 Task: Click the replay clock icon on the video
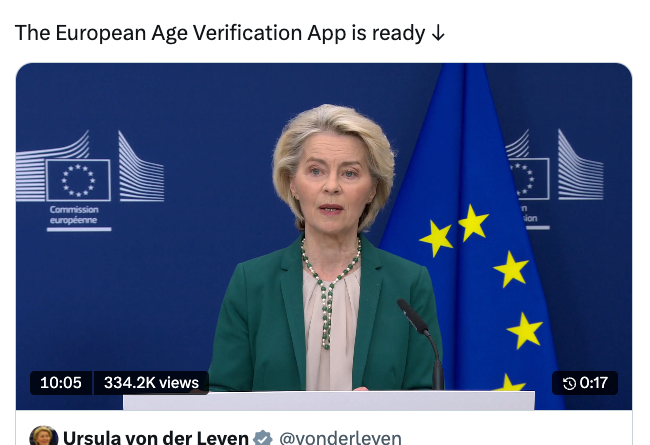569,383
